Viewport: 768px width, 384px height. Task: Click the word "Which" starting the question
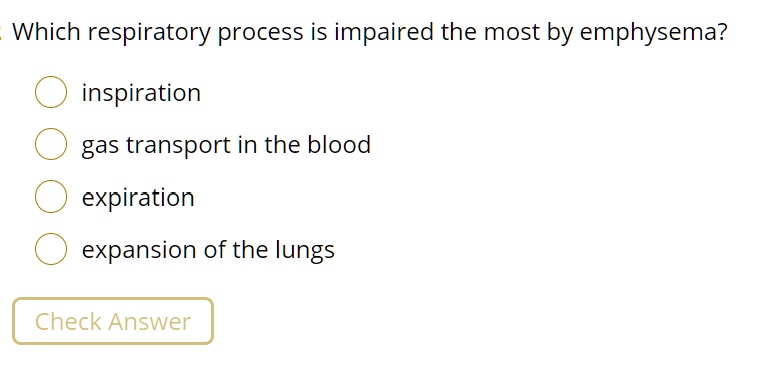tap(47, 32)
